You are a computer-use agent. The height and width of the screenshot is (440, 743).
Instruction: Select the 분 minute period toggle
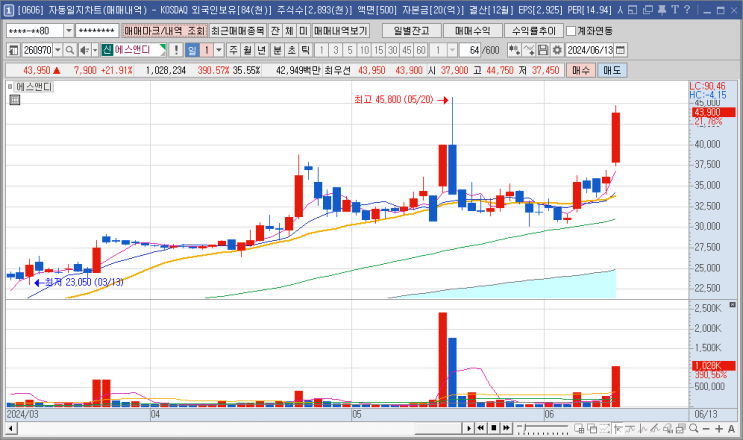pyautogui.click(x=278, y=50)
